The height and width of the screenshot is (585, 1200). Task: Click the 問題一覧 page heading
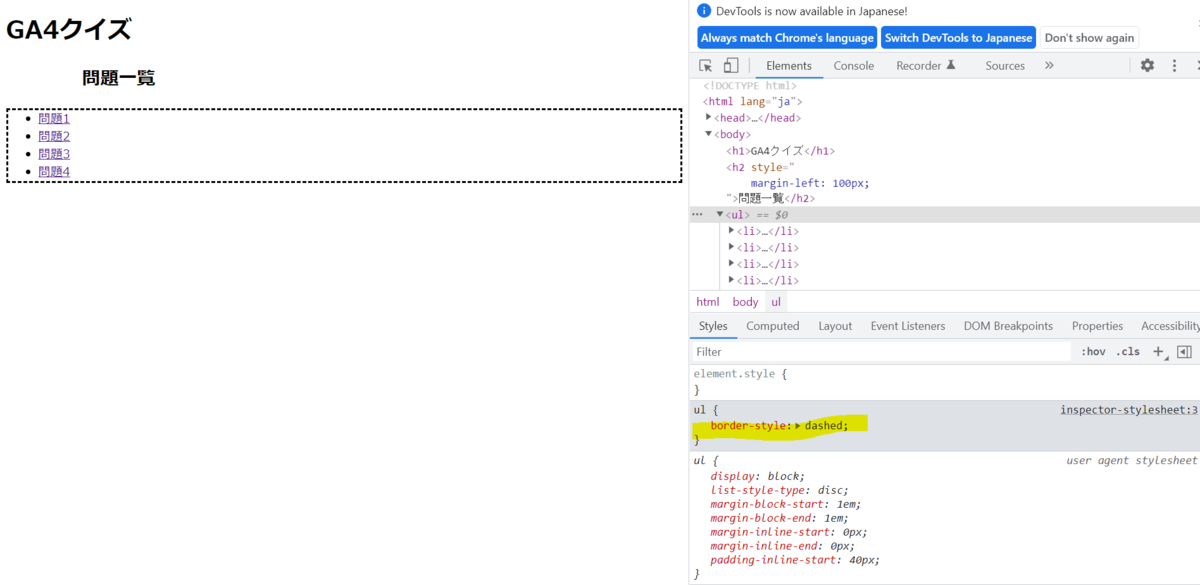119,78
